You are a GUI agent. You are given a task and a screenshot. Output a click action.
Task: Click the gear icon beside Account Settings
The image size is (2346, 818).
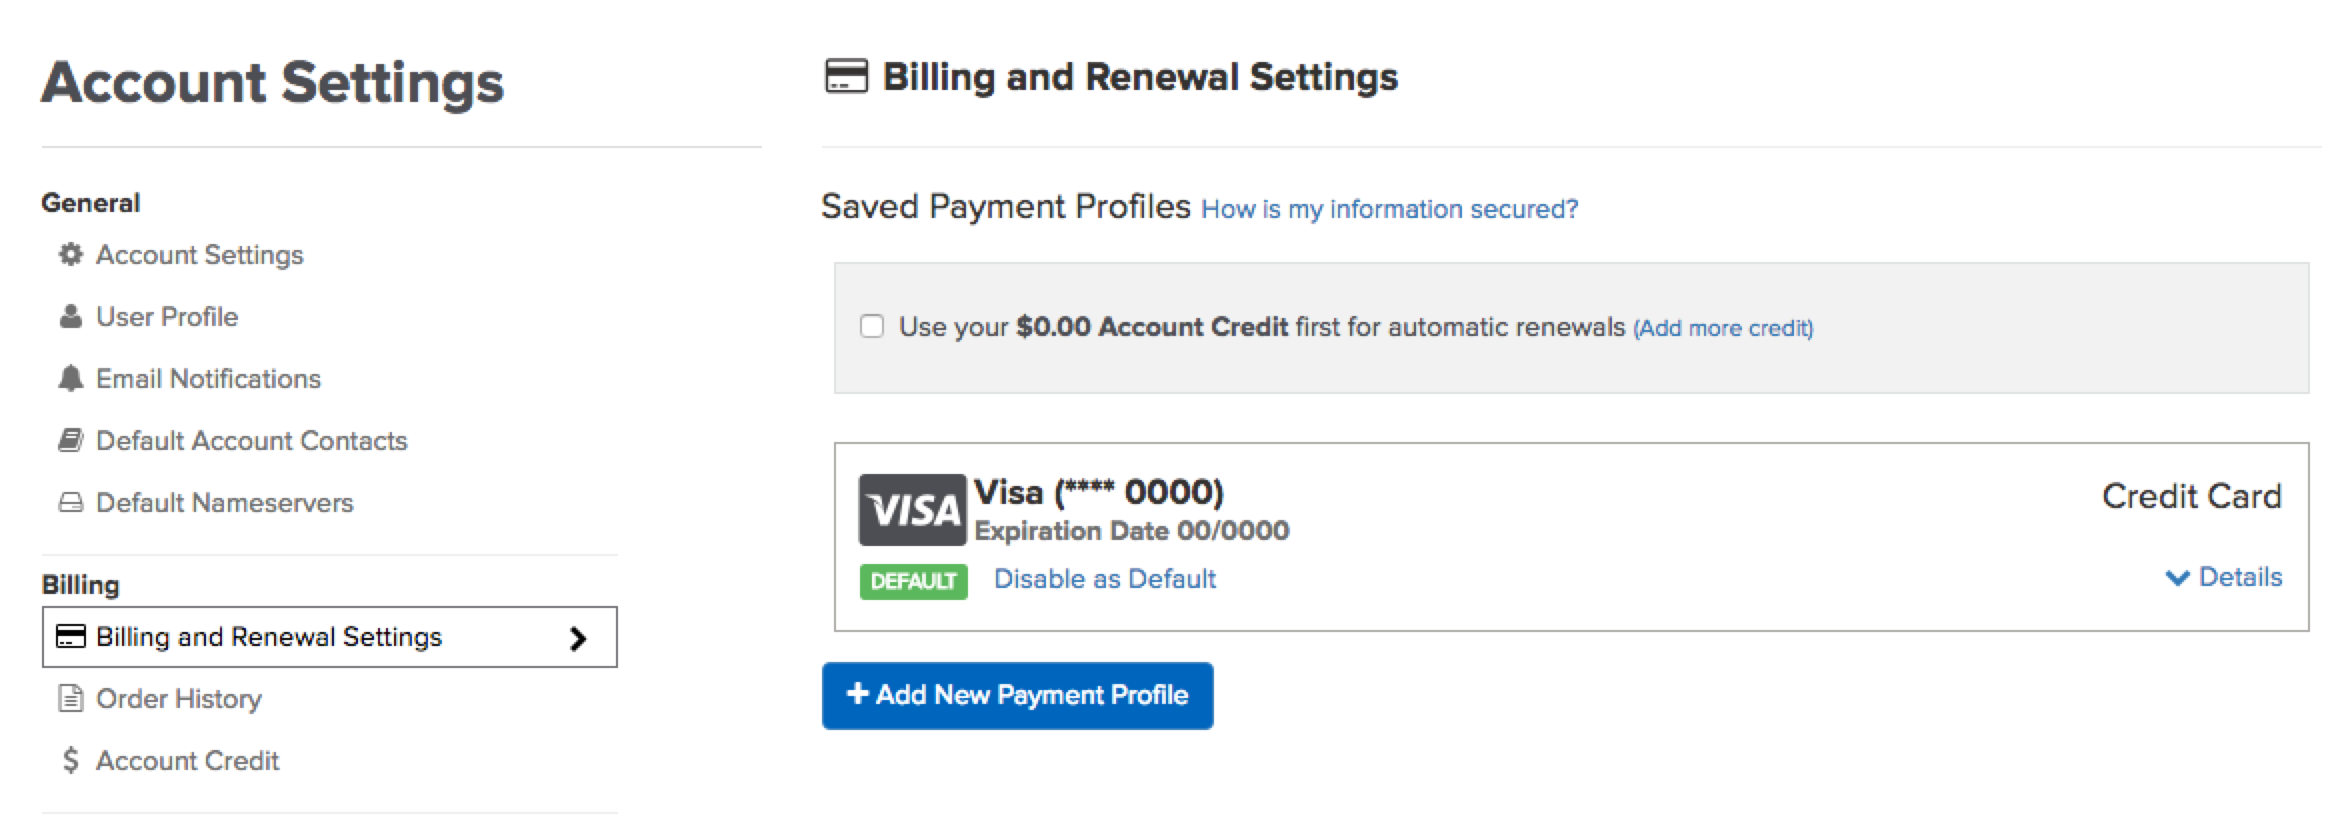[70, 255]
